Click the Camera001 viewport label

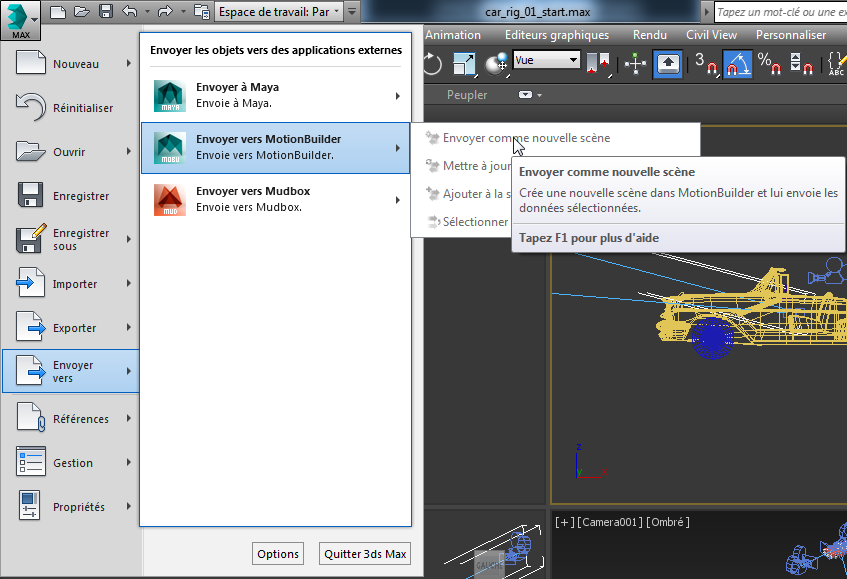pyautogui.click(x=610, y=522)
